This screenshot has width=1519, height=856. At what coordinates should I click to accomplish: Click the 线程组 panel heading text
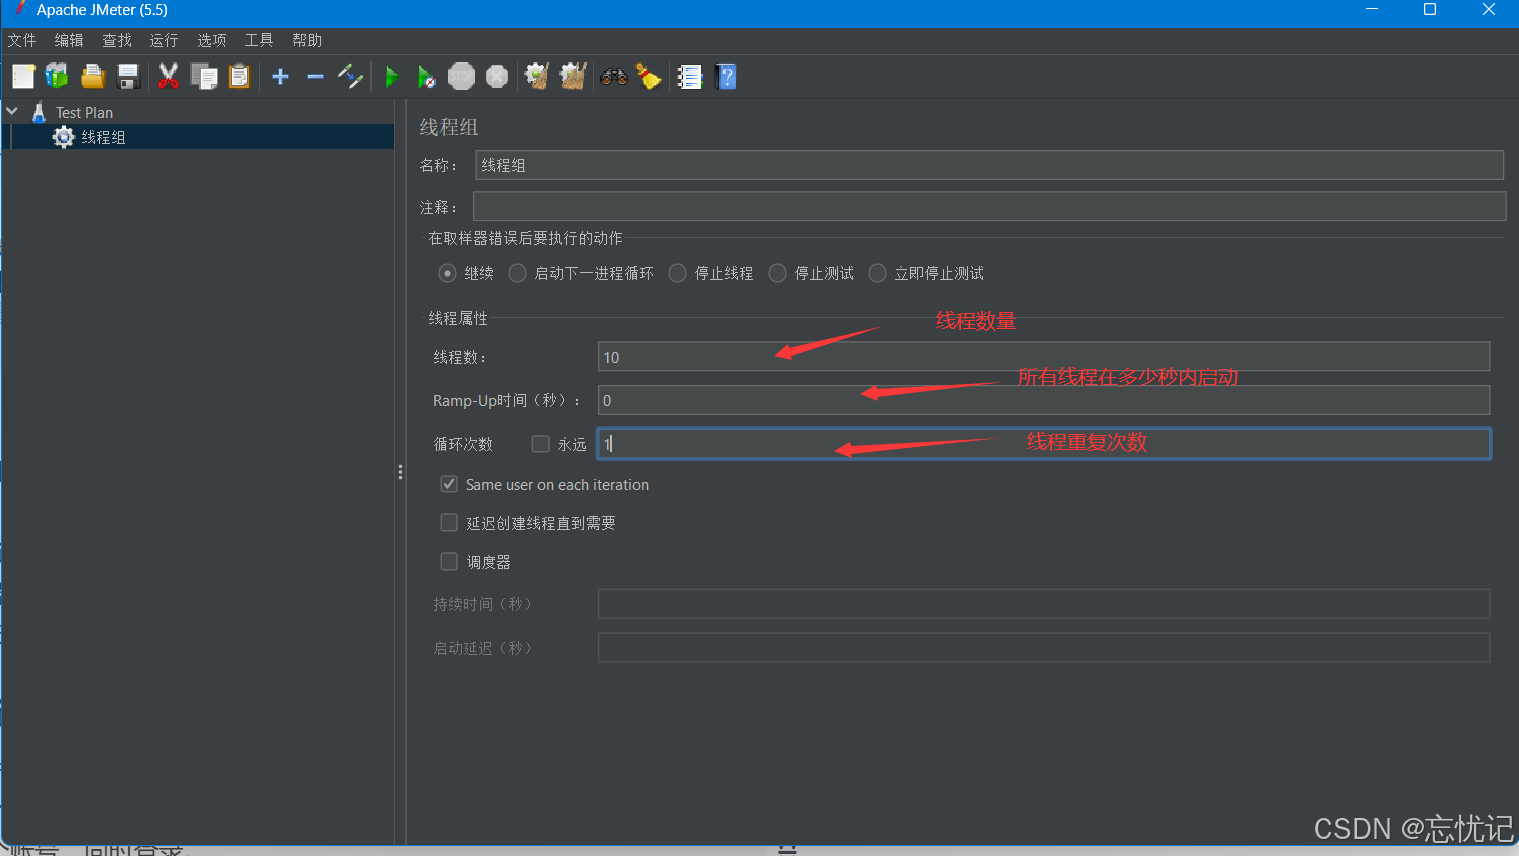pyautogui.click(x=449, y=127)
